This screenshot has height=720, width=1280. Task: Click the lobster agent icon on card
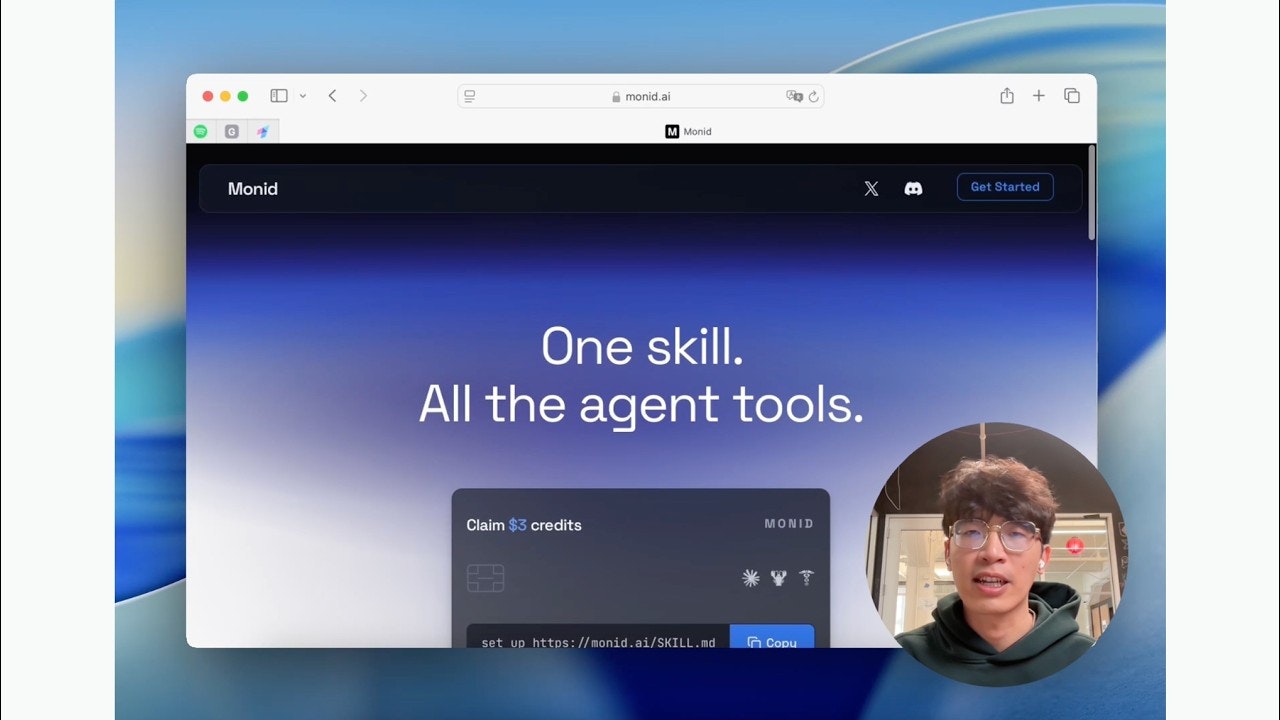tap(779, 577)
